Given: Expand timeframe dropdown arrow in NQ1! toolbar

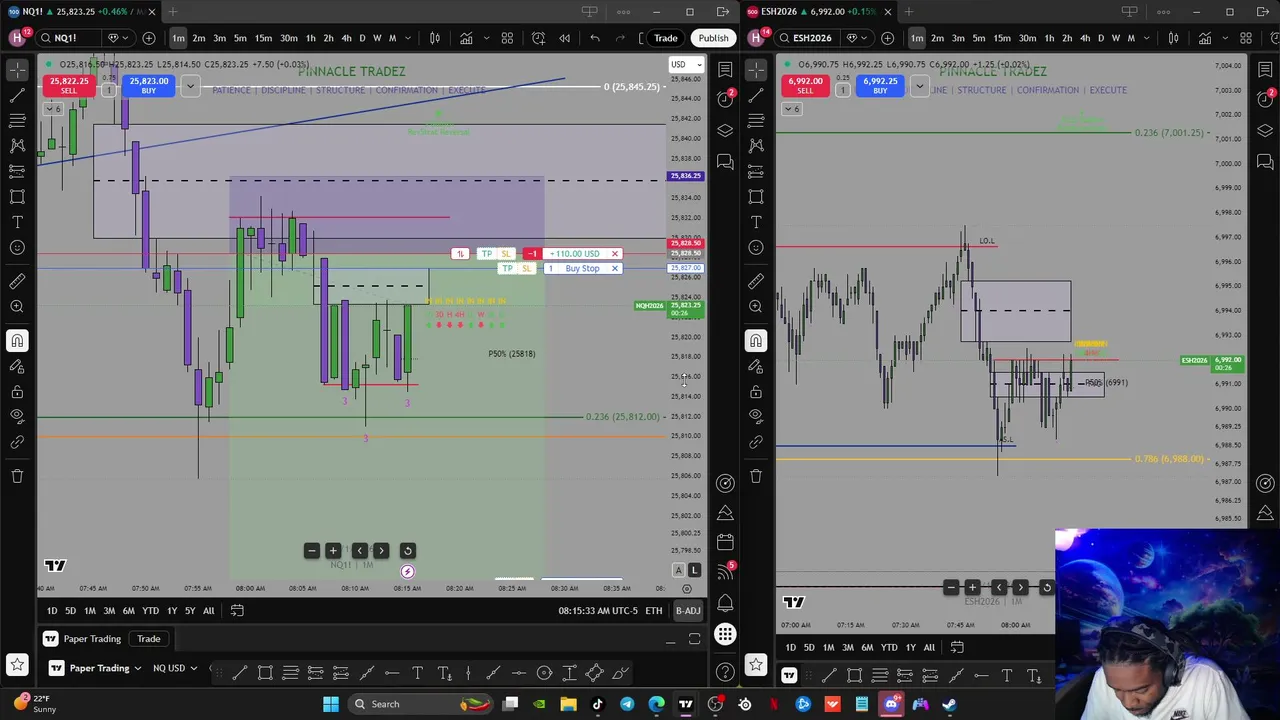Looking at the screenshot, I should 406,38.
